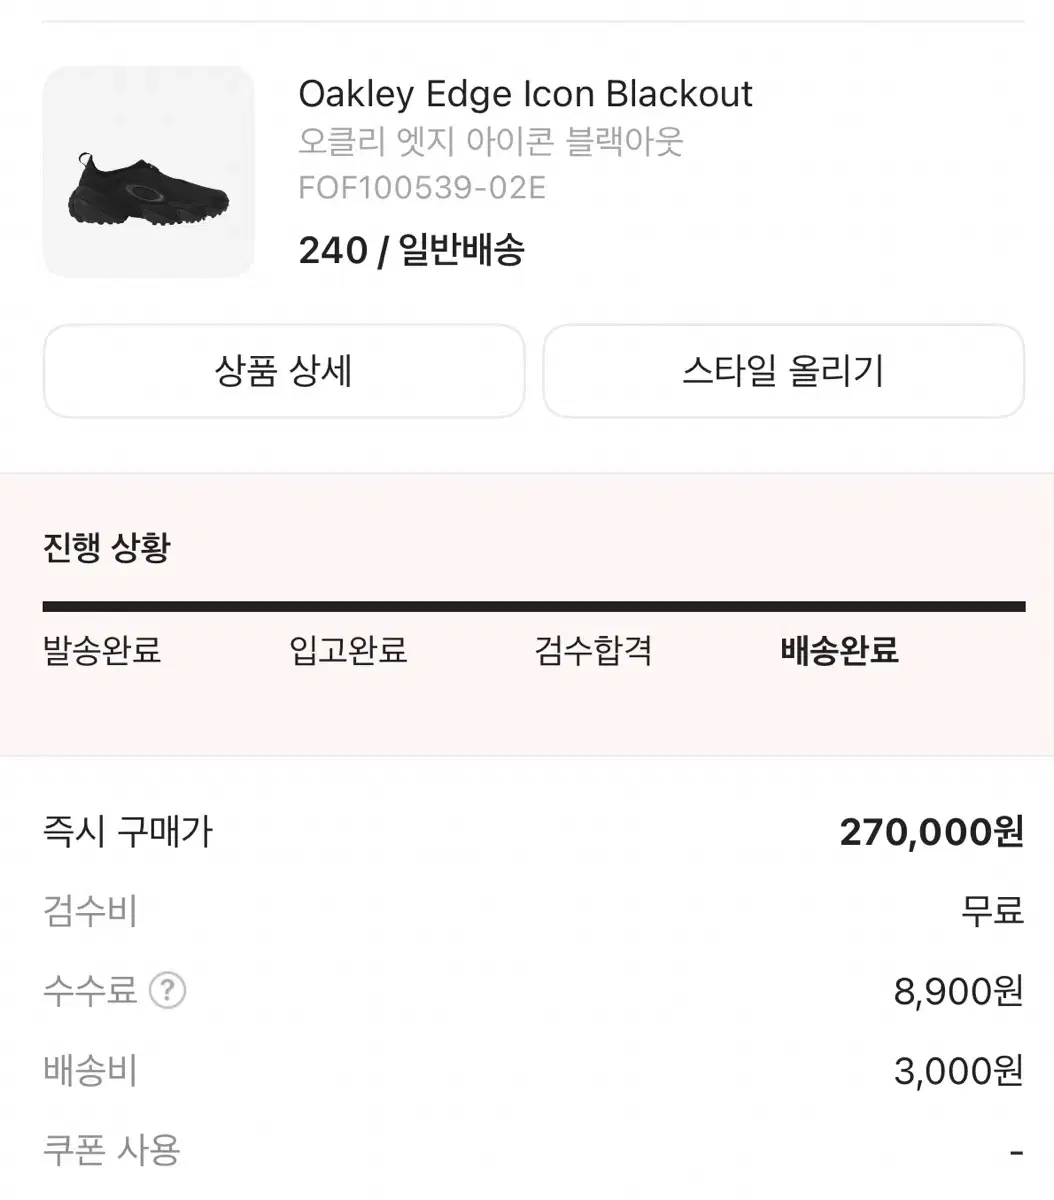This screenshot has height=1200, width=1054.
Task: Click the Korean product name 오클리 엣지 아이콘 블랙아웃
Action: 490,141
